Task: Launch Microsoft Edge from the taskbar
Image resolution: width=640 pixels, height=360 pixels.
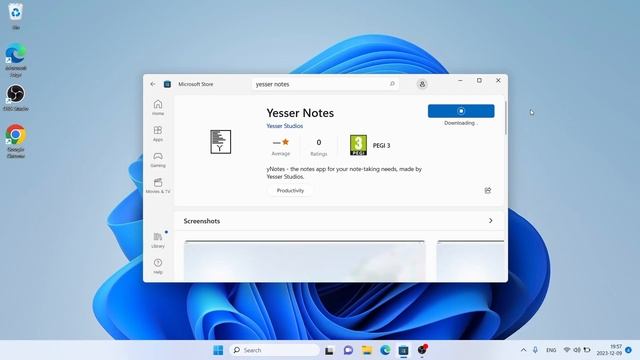Action: click(x=385, y=350)
